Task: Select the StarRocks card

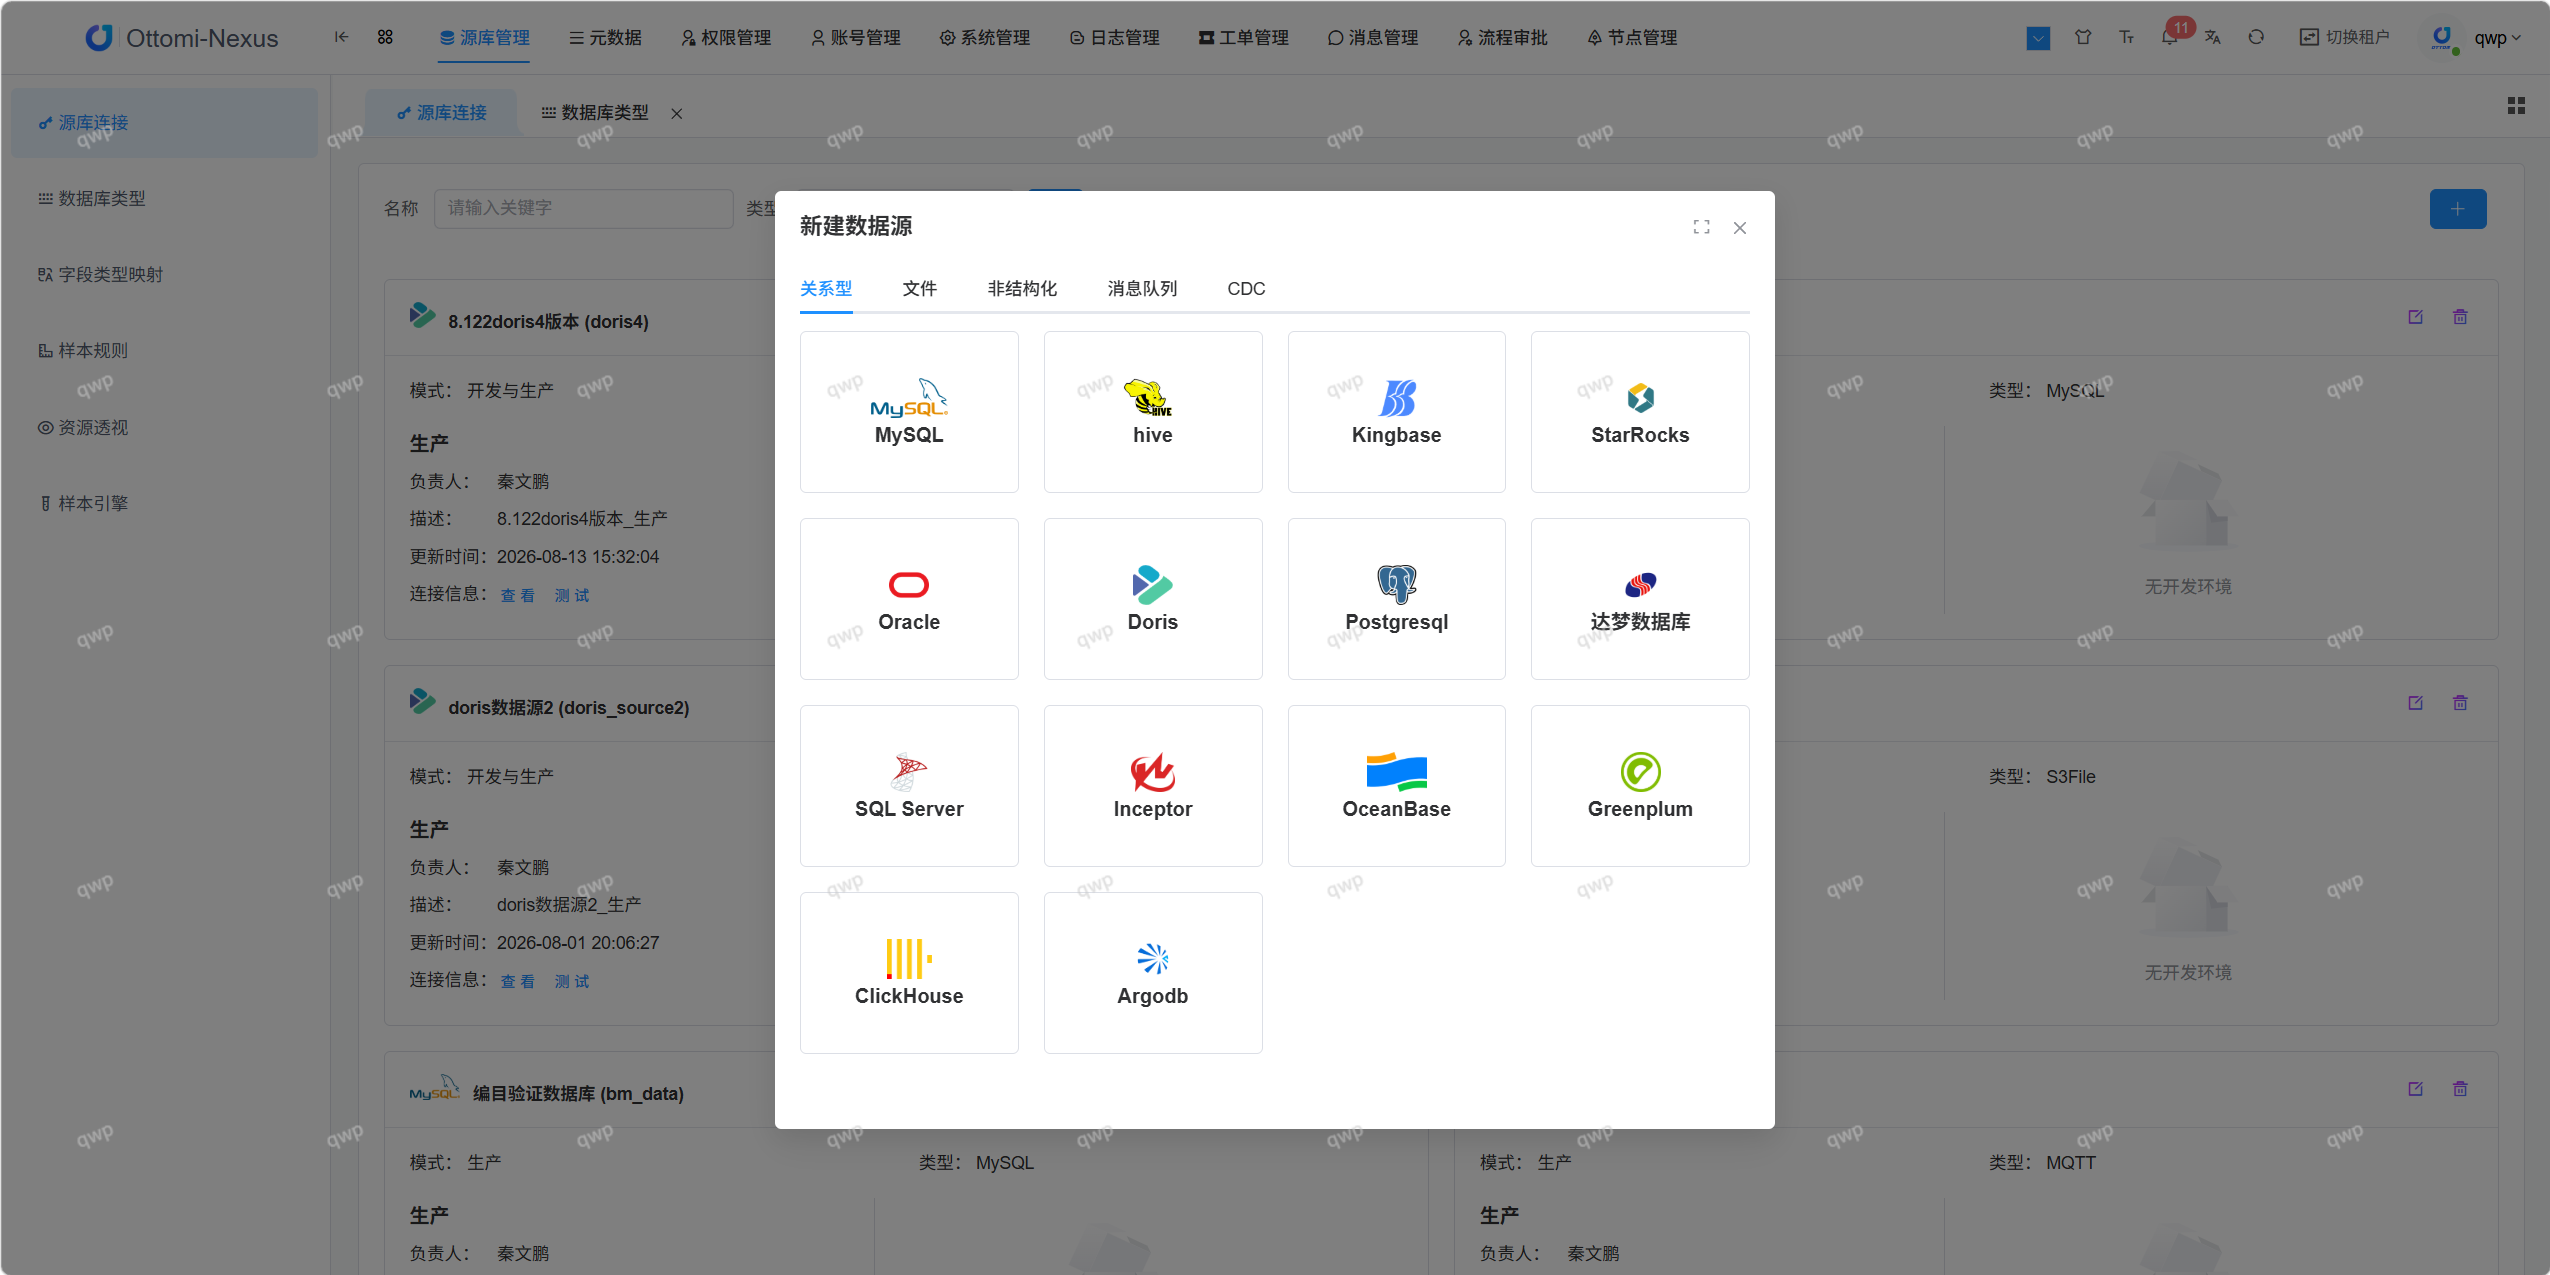Action: [1640, 412]
